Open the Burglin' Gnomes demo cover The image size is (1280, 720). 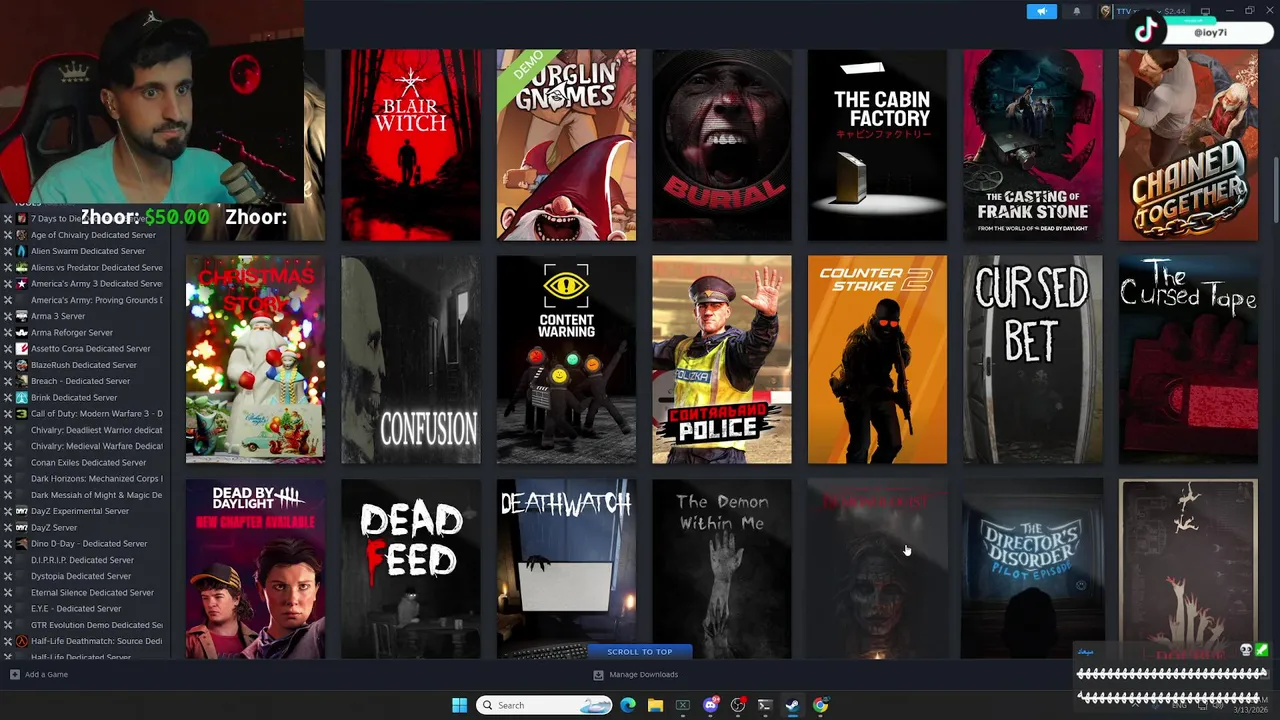click(x=566, y=145)
